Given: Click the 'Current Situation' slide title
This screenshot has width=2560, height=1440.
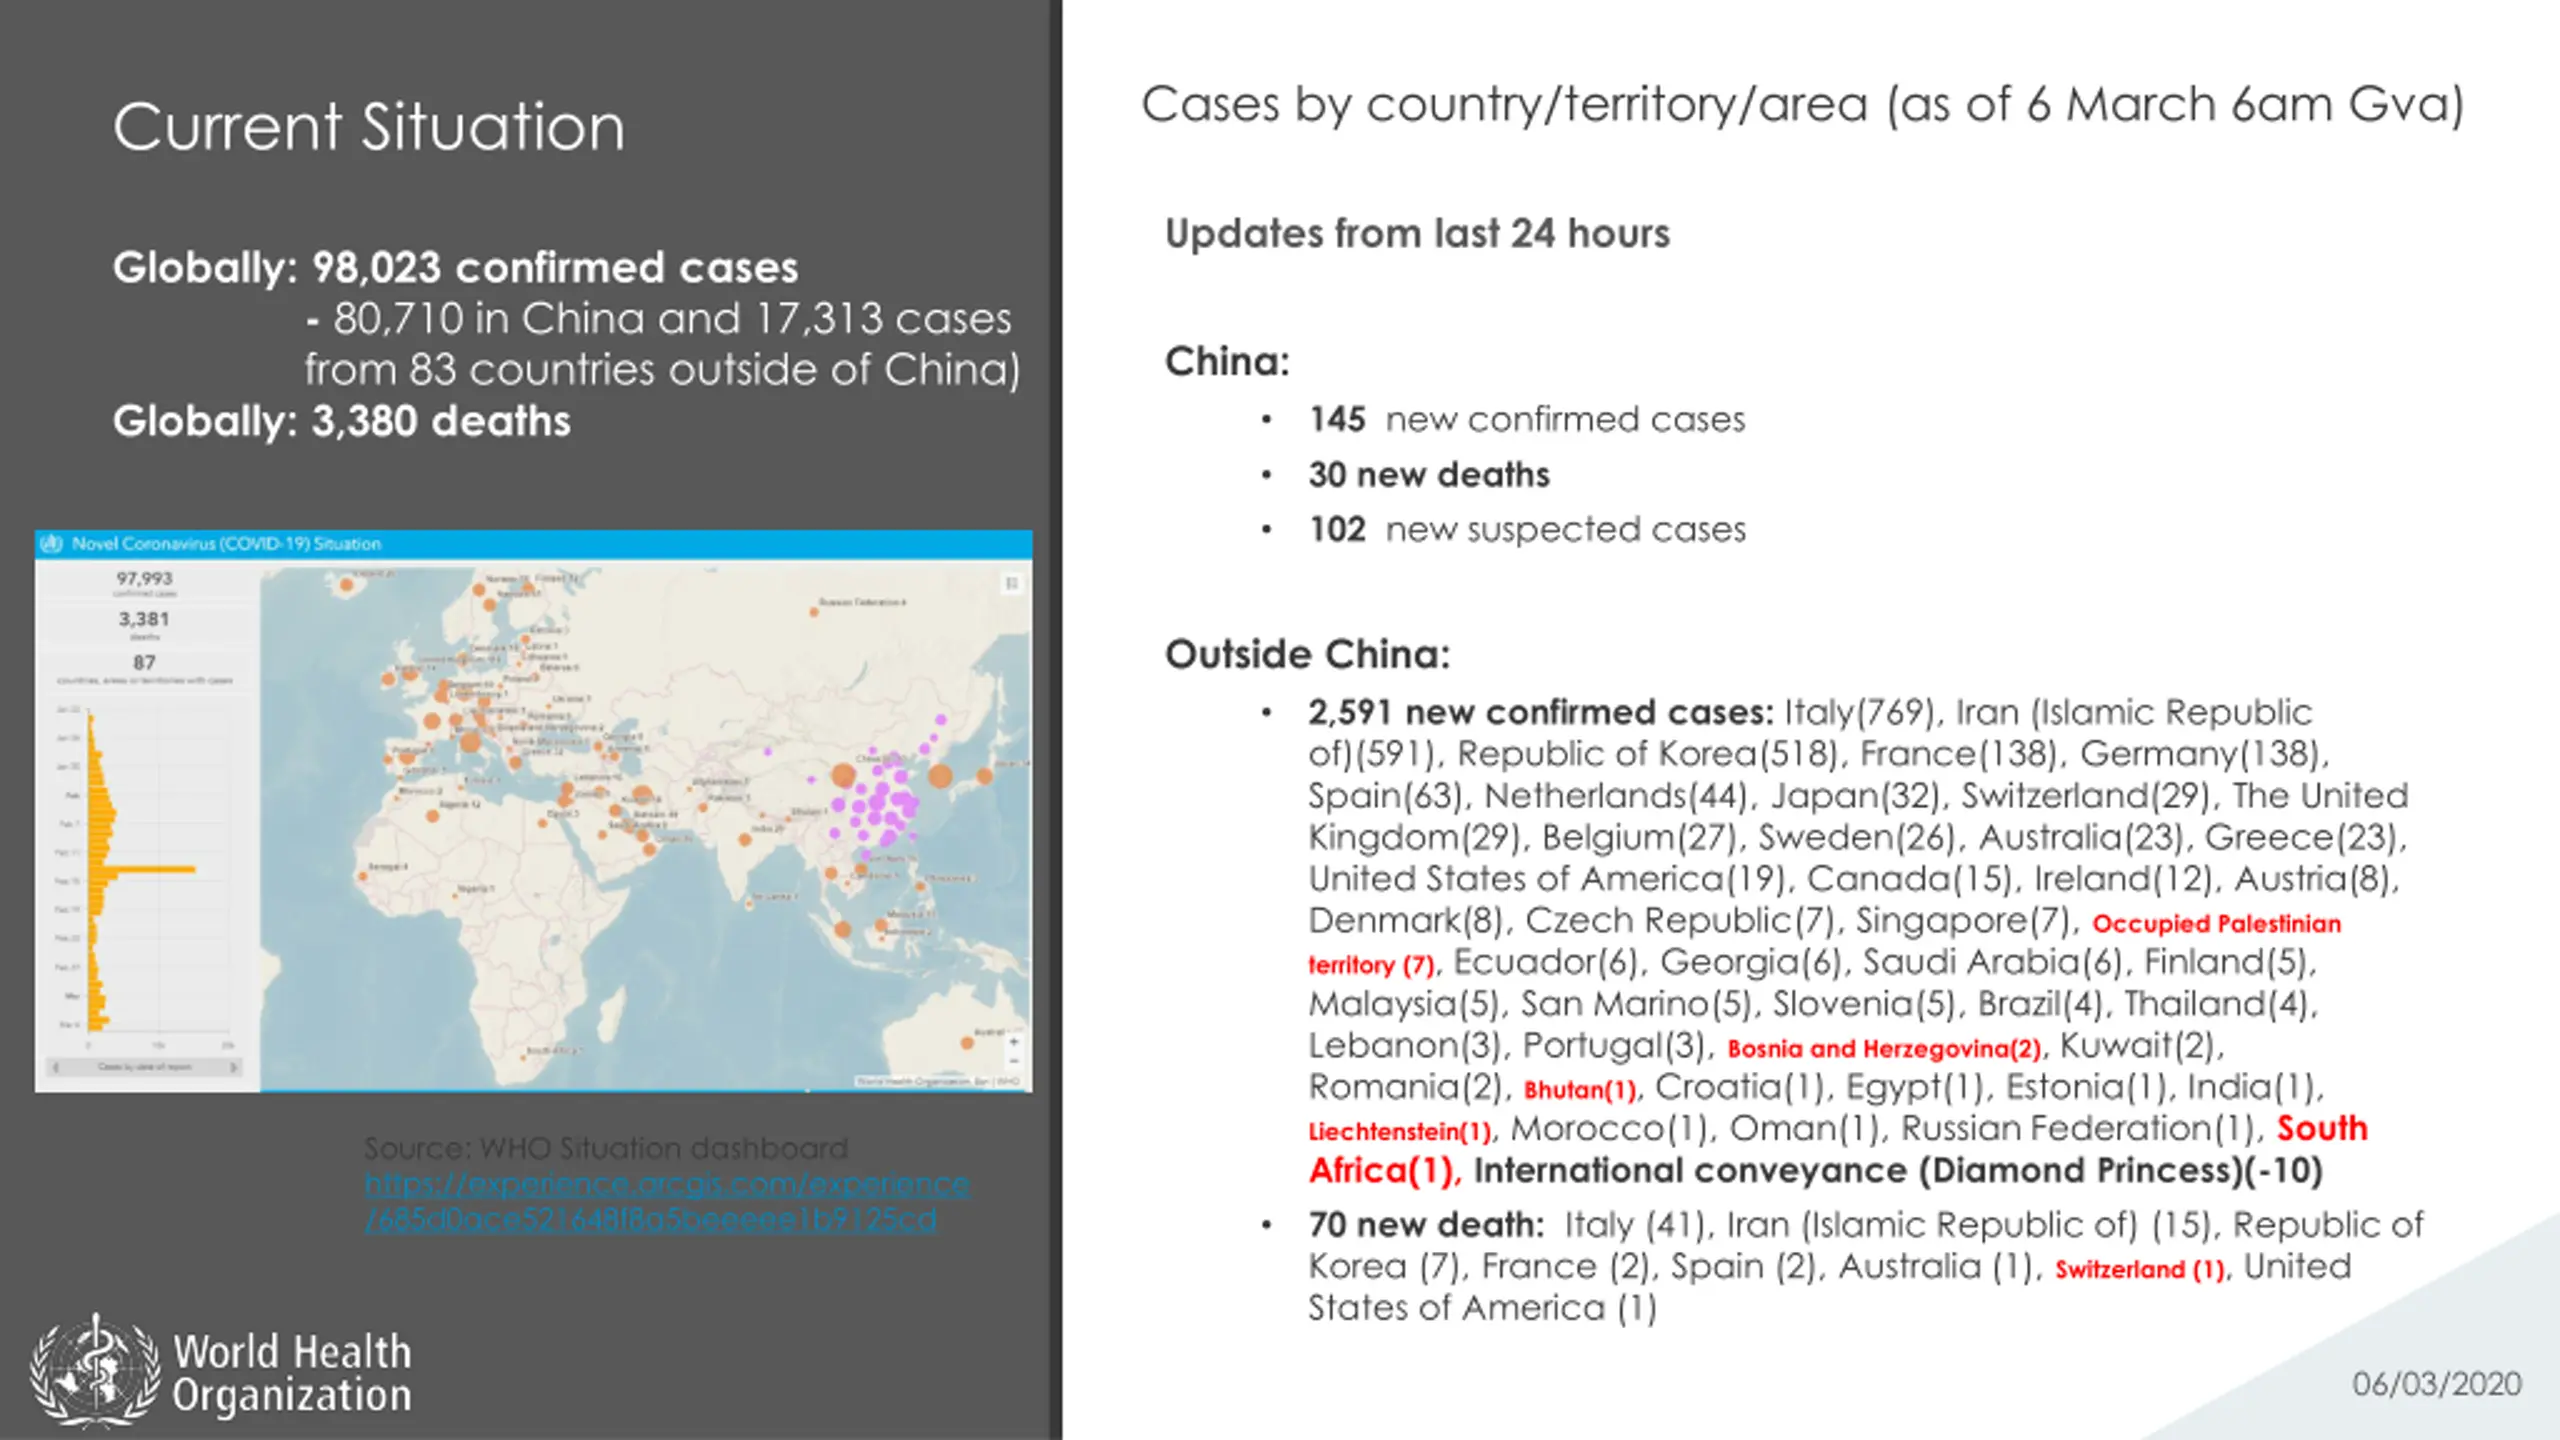Looking at the screenshot, I should click(369, 127).
